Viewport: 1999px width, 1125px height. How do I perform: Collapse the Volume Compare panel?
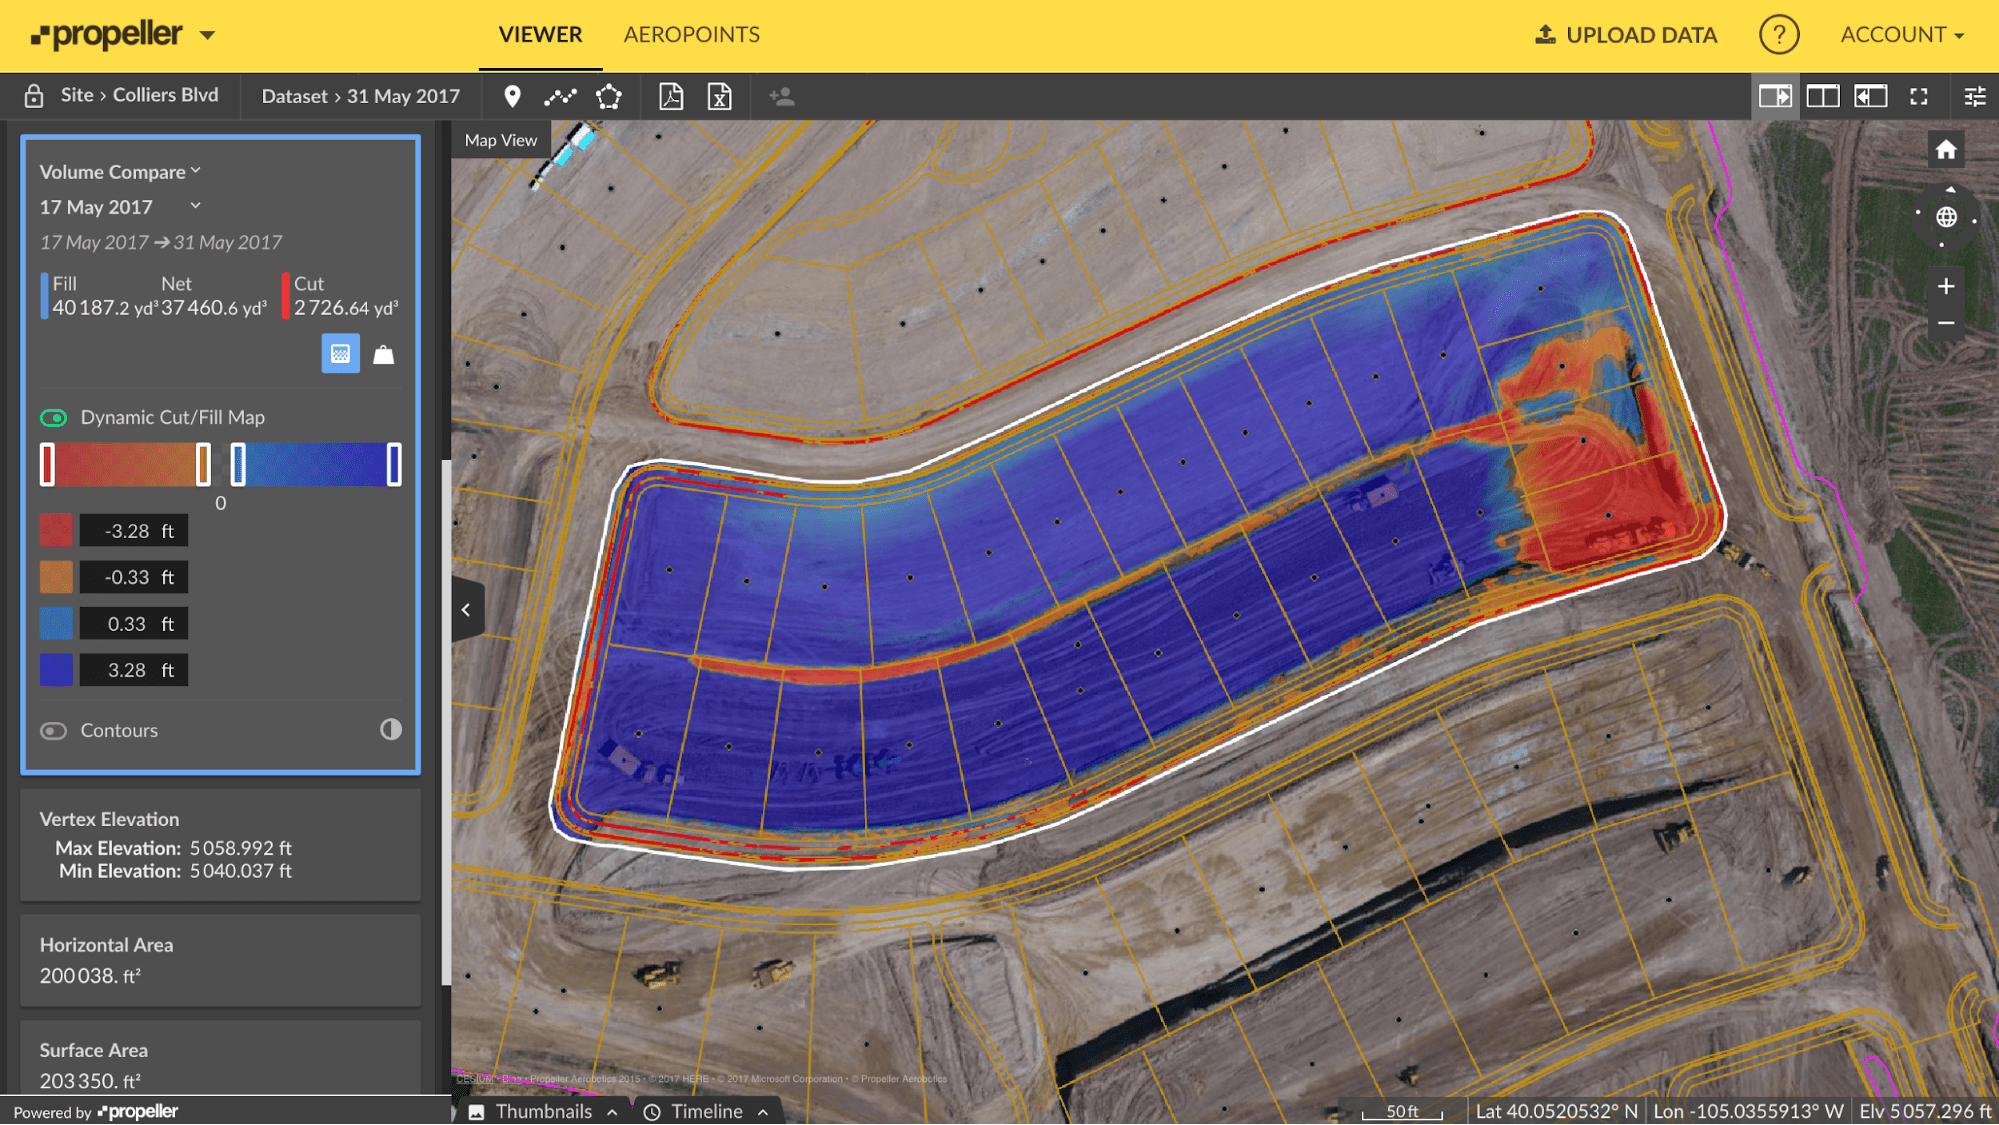pyautogui.click(x=197, y=171)
